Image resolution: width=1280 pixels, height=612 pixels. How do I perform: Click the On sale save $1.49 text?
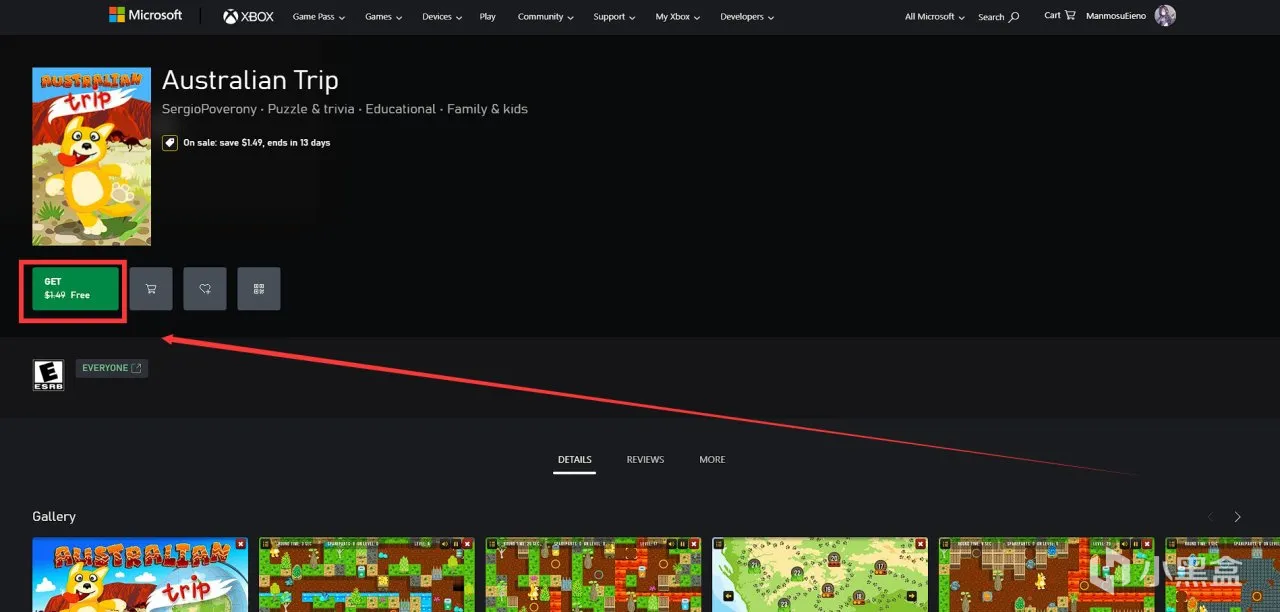coord(257,143)
